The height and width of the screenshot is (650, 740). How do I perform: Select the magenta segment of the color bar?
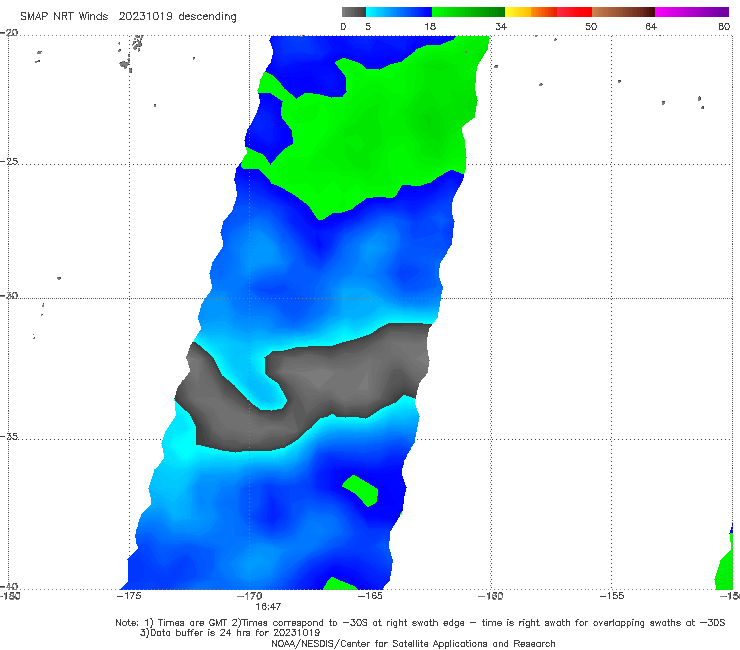692,12
